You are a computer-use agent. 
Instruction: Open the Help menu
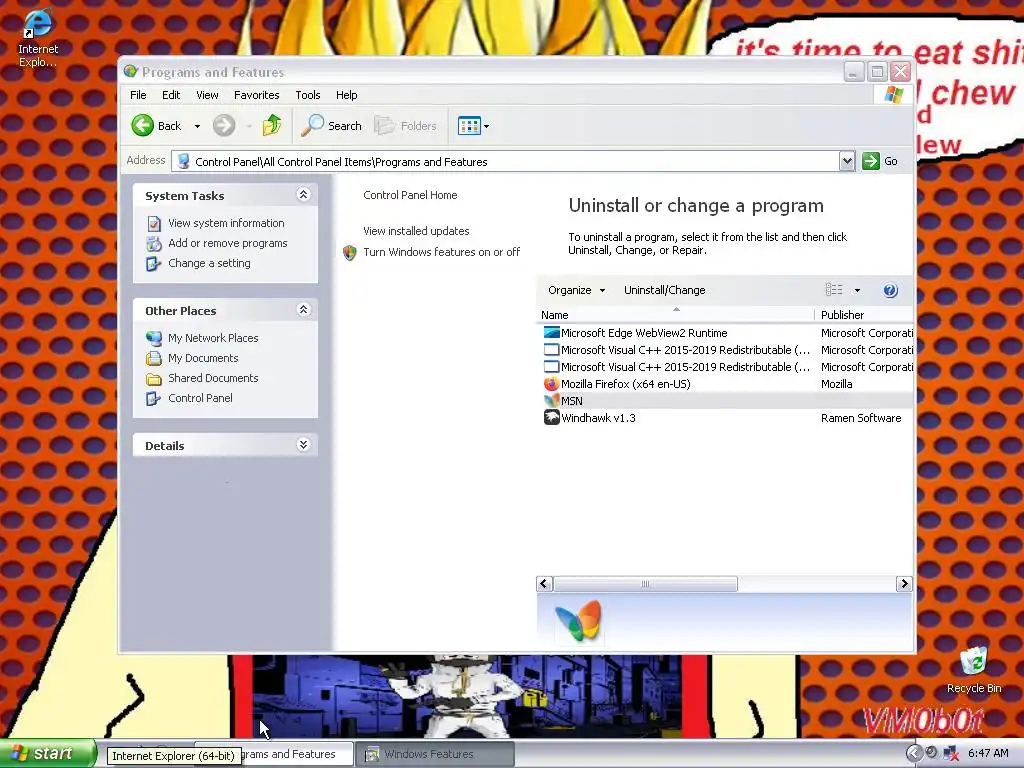pyautogui.click(x=346, y=95)
